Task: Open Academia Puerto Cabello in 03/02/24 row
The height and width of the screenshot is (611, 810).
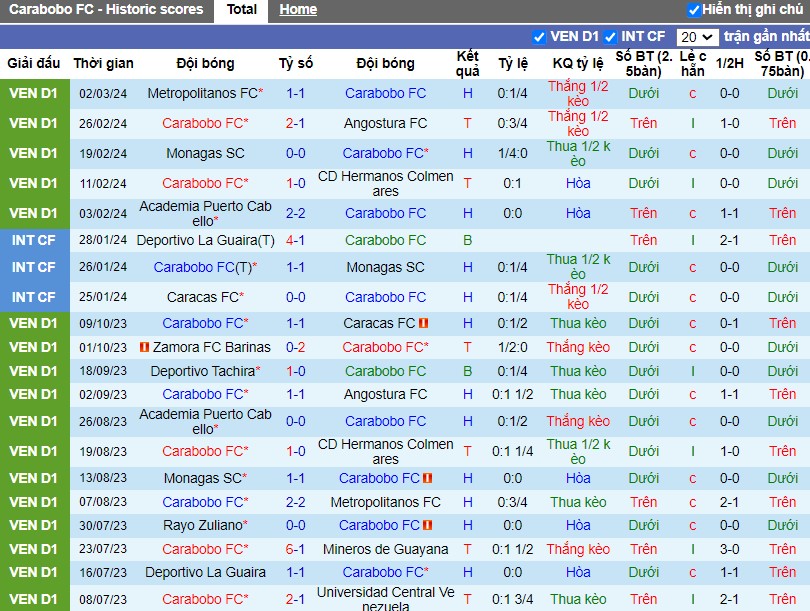Action: pos(205,213)
